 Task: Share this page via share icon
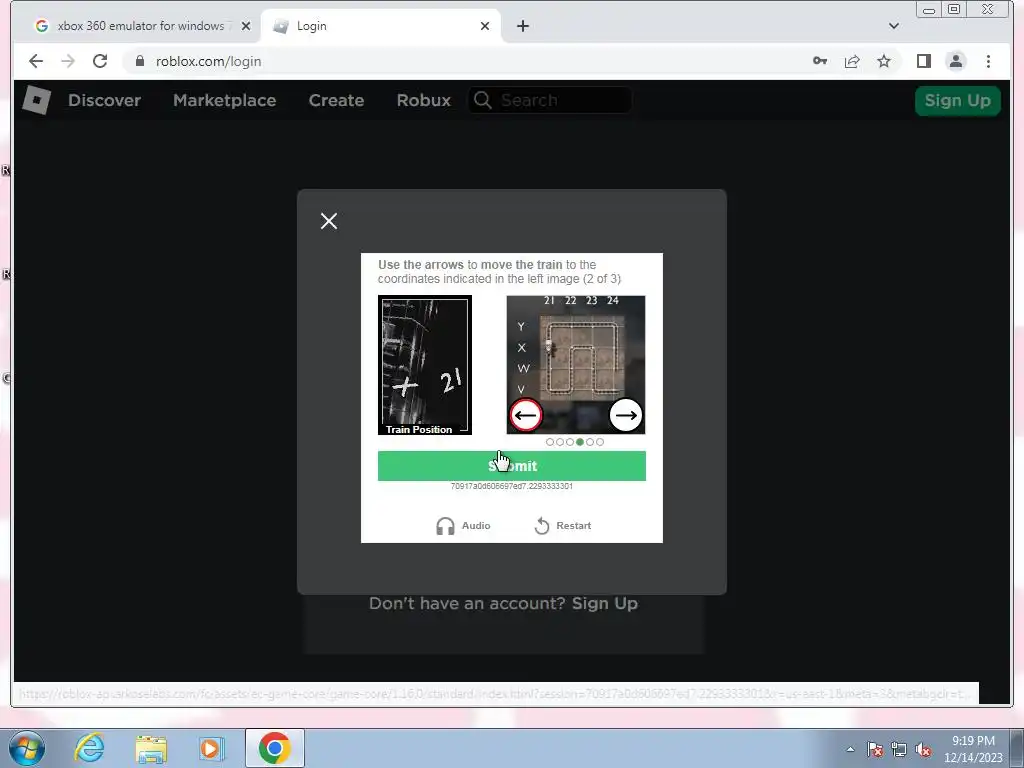[852, 61]
